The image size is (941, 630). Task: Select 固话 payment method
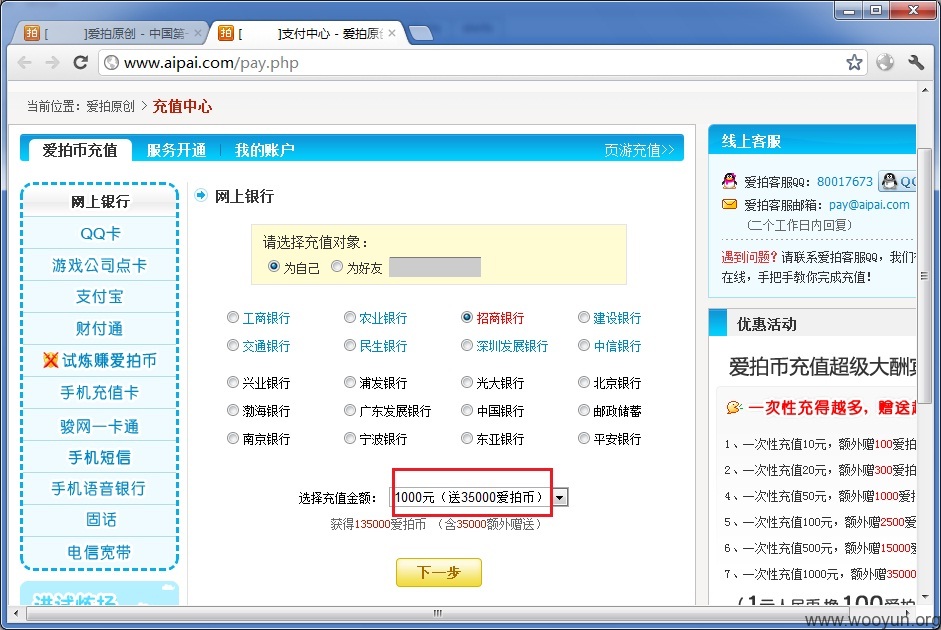(100, 520)
